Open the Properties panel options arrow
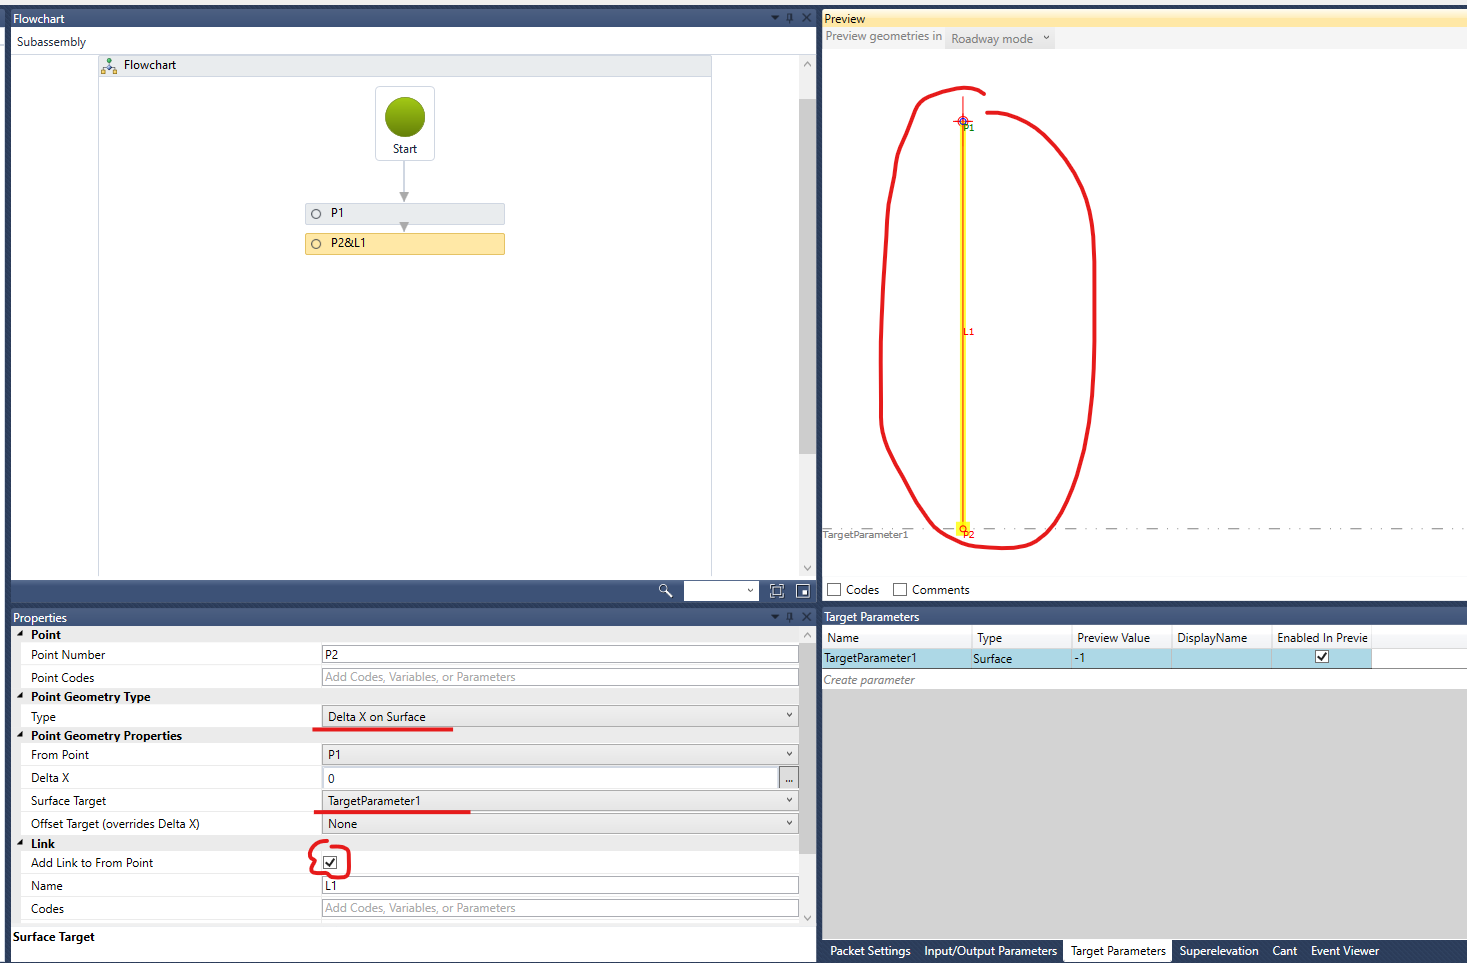Image resolution: width=1467 pixels, height=963 pixels. pos(775,617)
